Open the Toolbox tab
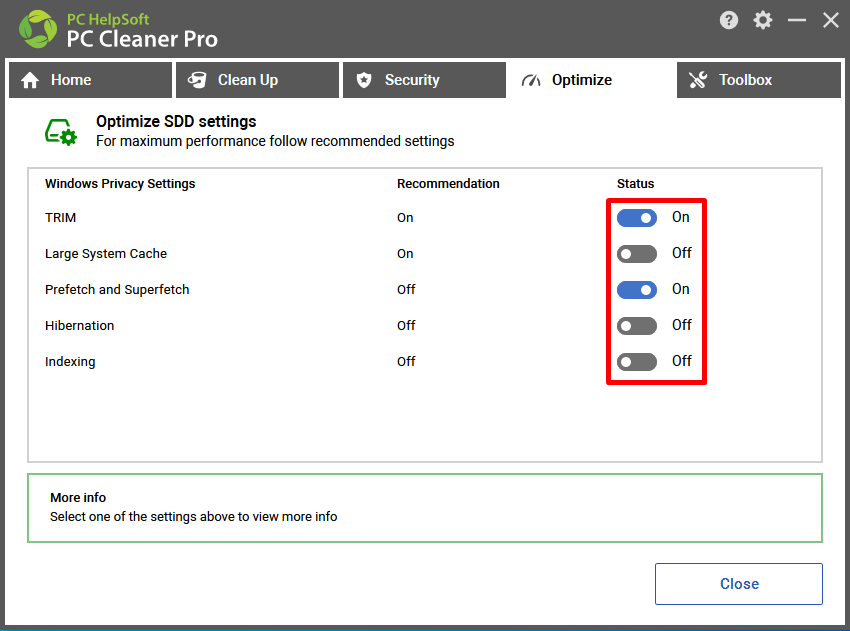This screenshot has height=631, width=850. pyautogui.click(x=759, y=80)
